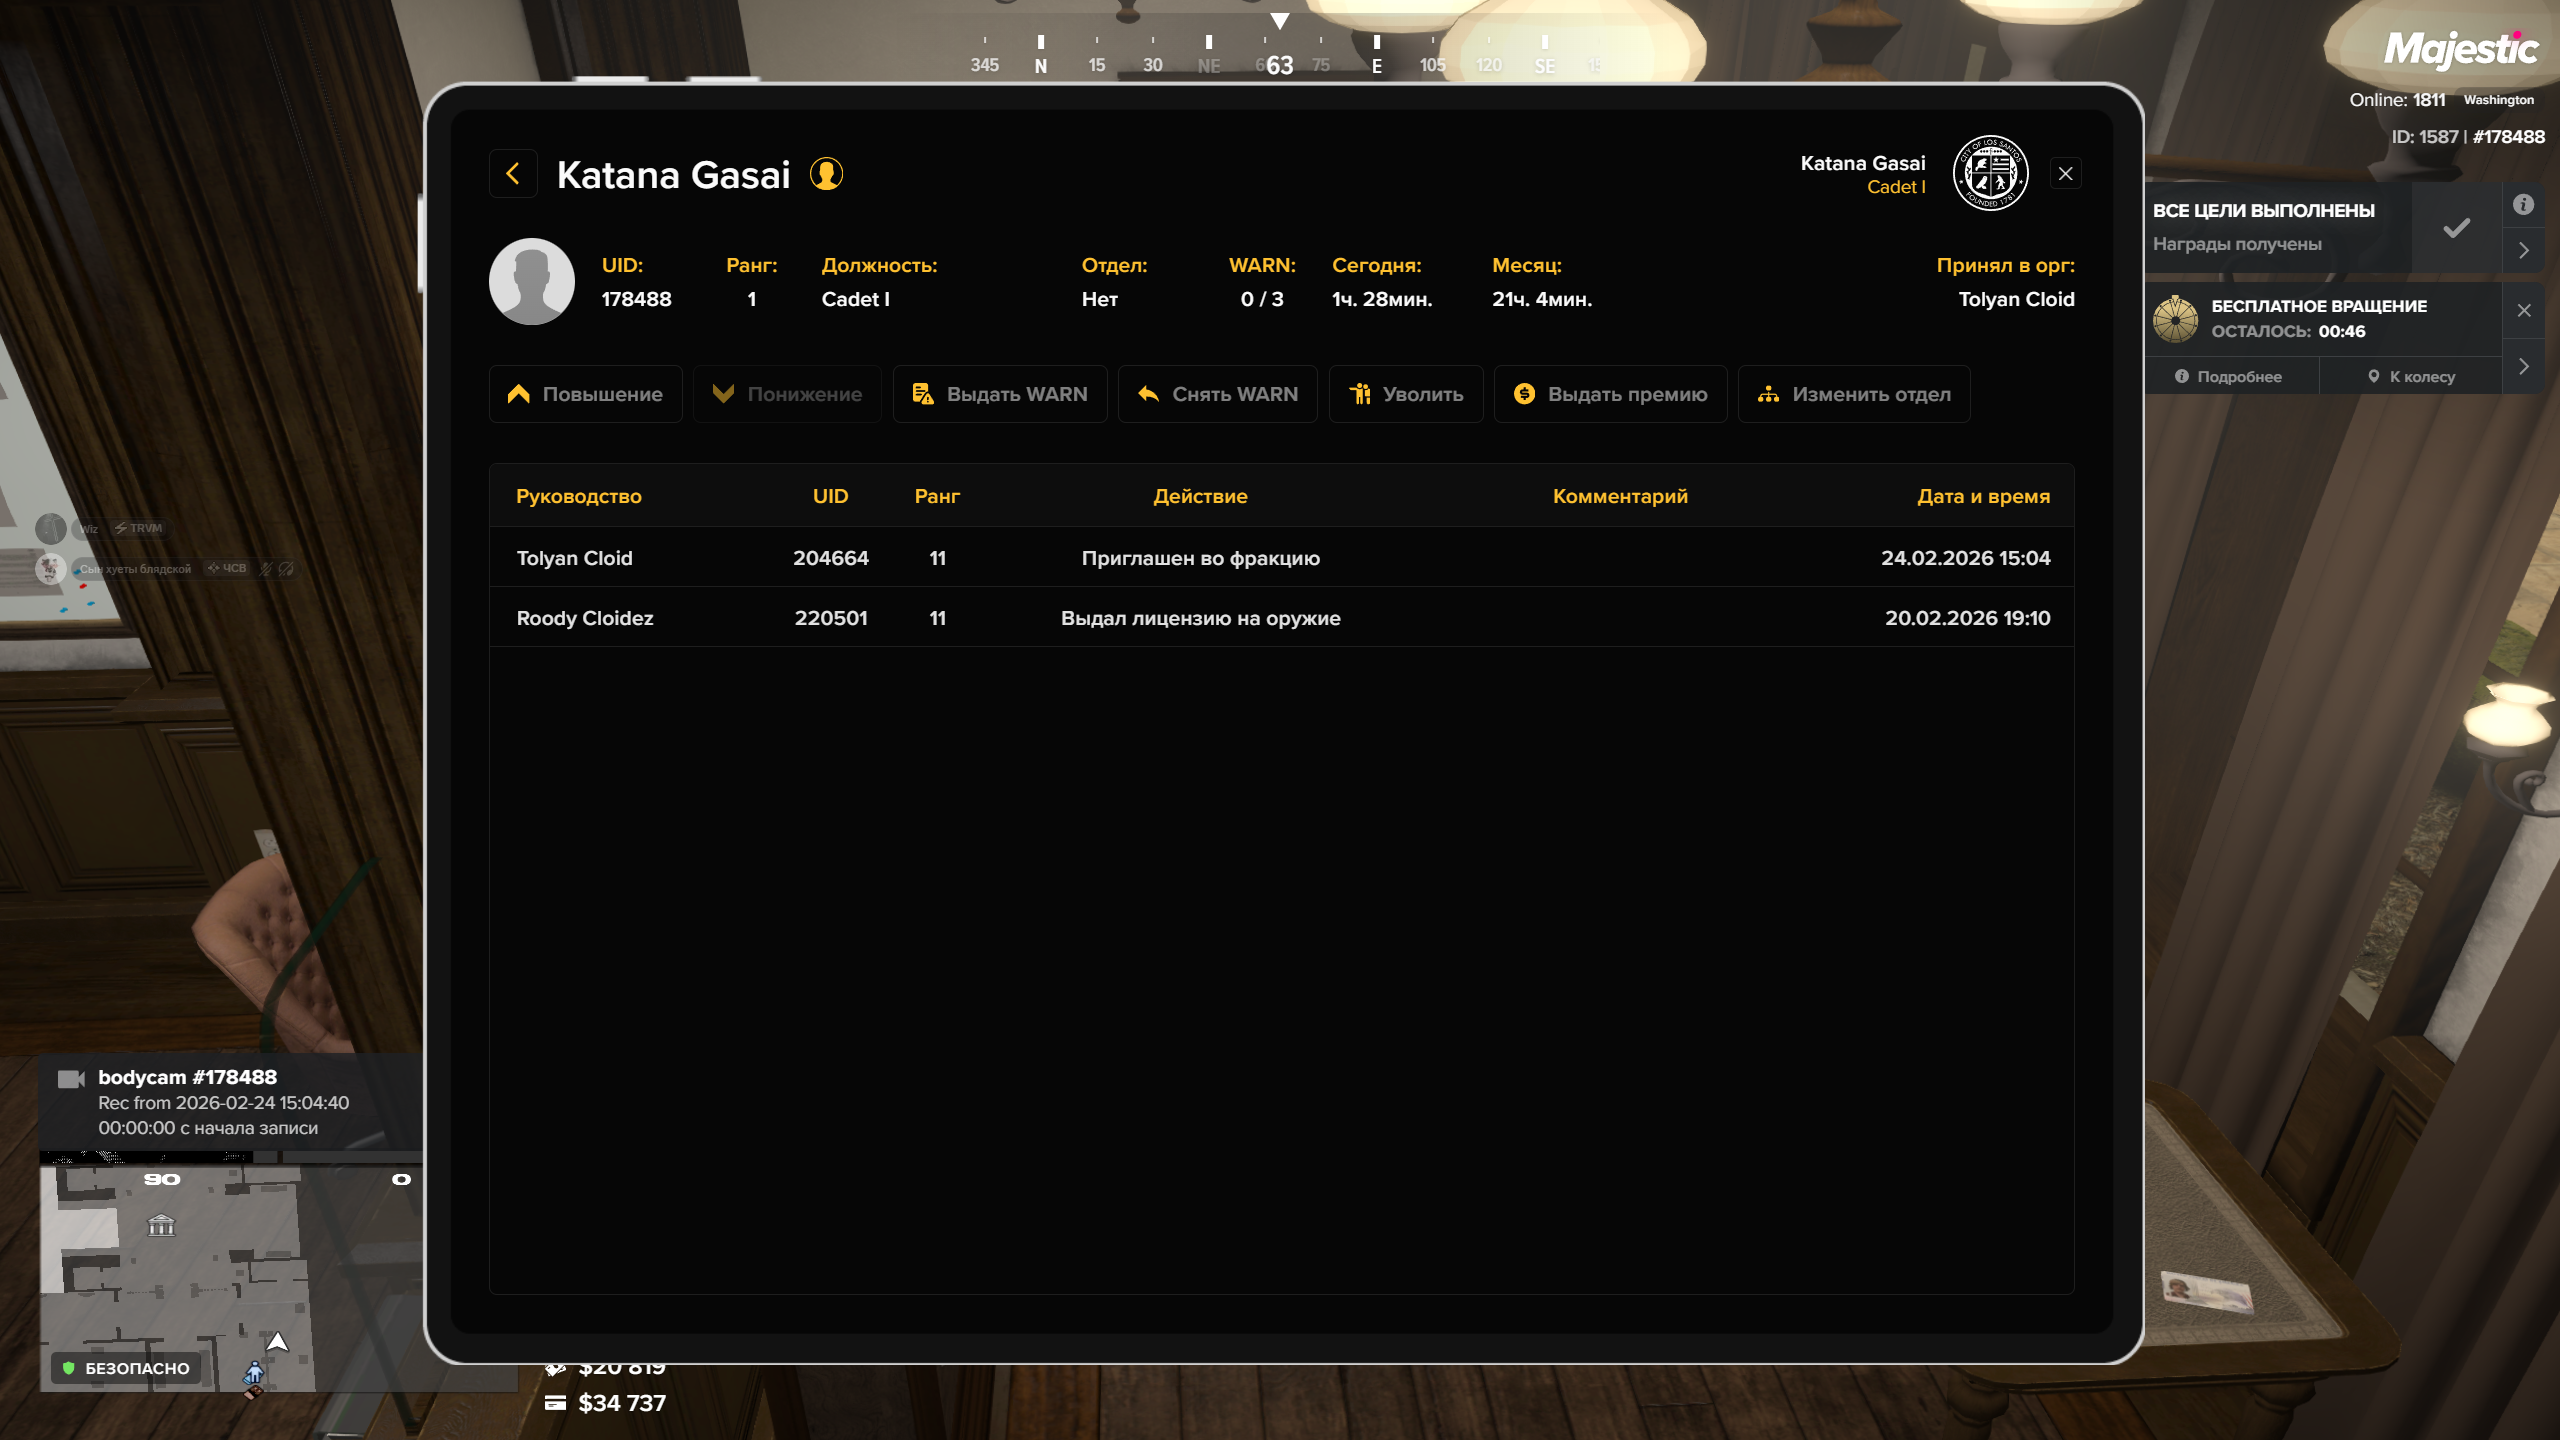Click Подробнее for spin details
This screenshot has height=1440, width=2560.
pyautogui.click(x=2229, y=377)
